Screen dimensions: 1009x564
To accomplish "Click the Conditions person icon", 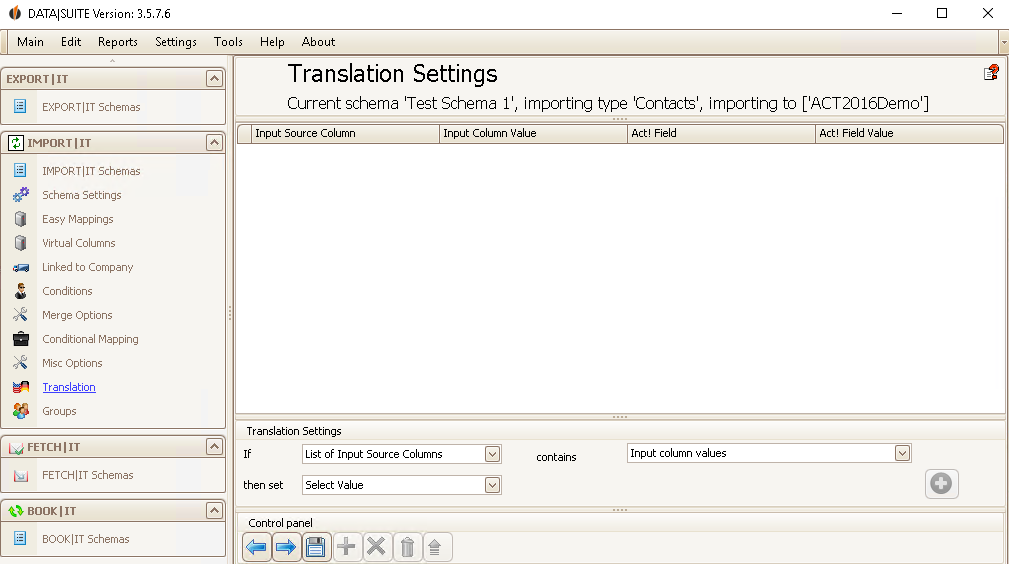I will 21,291.
